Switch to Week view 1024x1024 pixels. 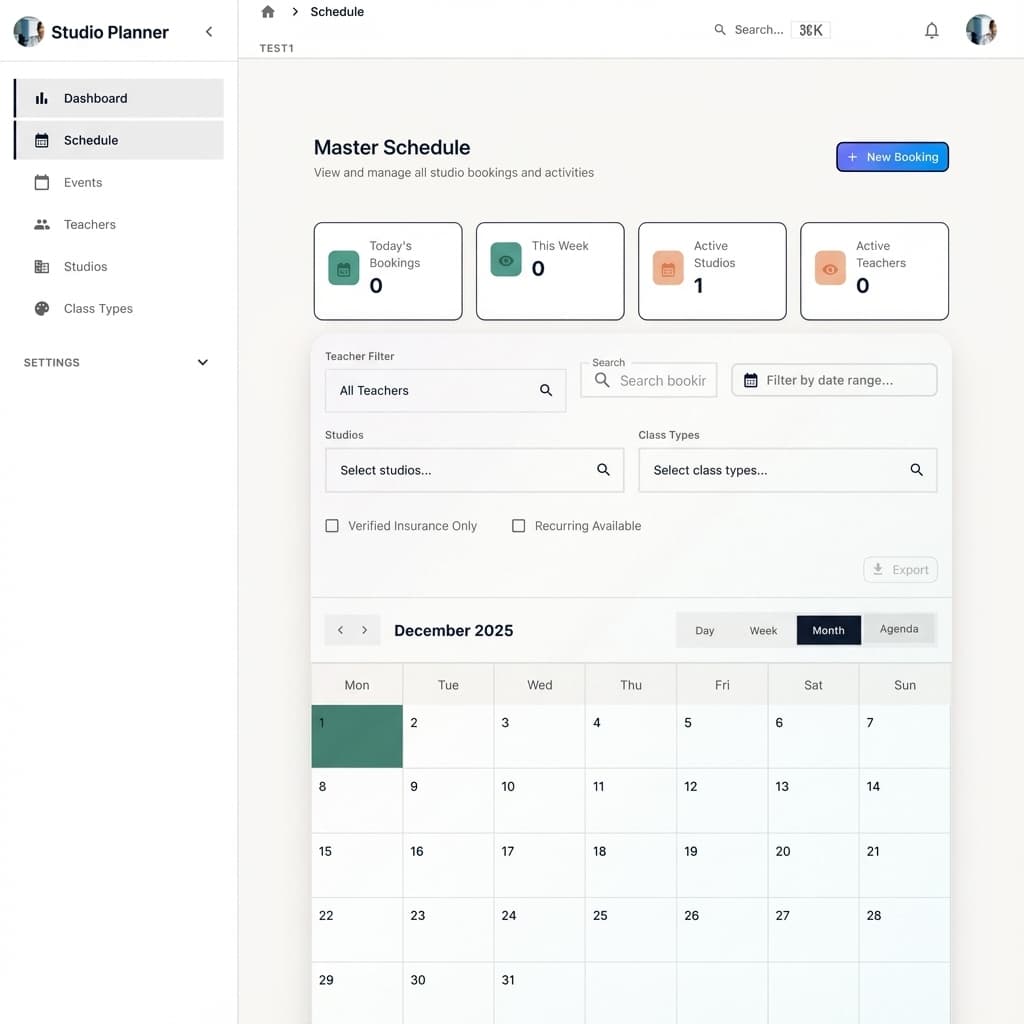(x=763, y=630)
